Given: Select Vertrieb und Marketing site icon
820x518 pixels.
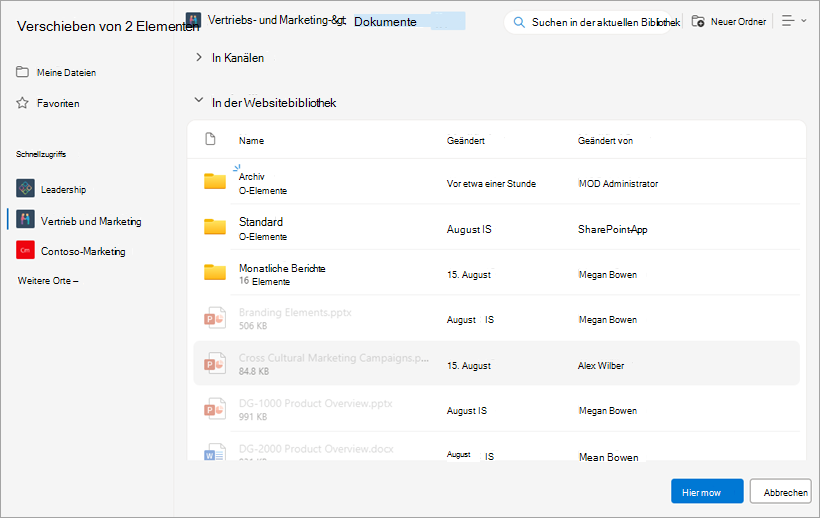Looking at the screenshot, I should click(x=25, y=220).
